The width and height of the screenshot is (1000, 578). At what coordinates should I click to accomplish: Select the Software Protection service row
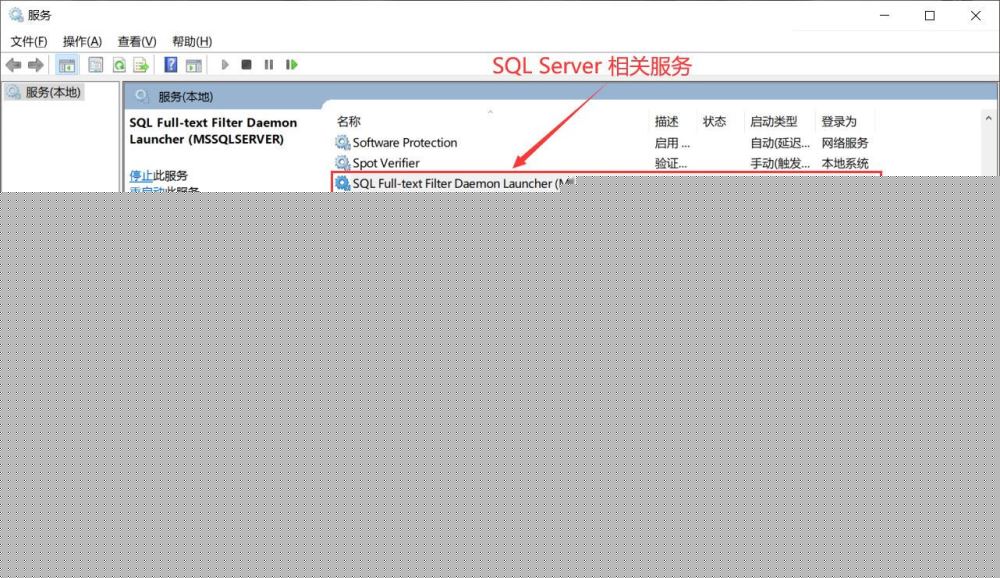point(404,143)
